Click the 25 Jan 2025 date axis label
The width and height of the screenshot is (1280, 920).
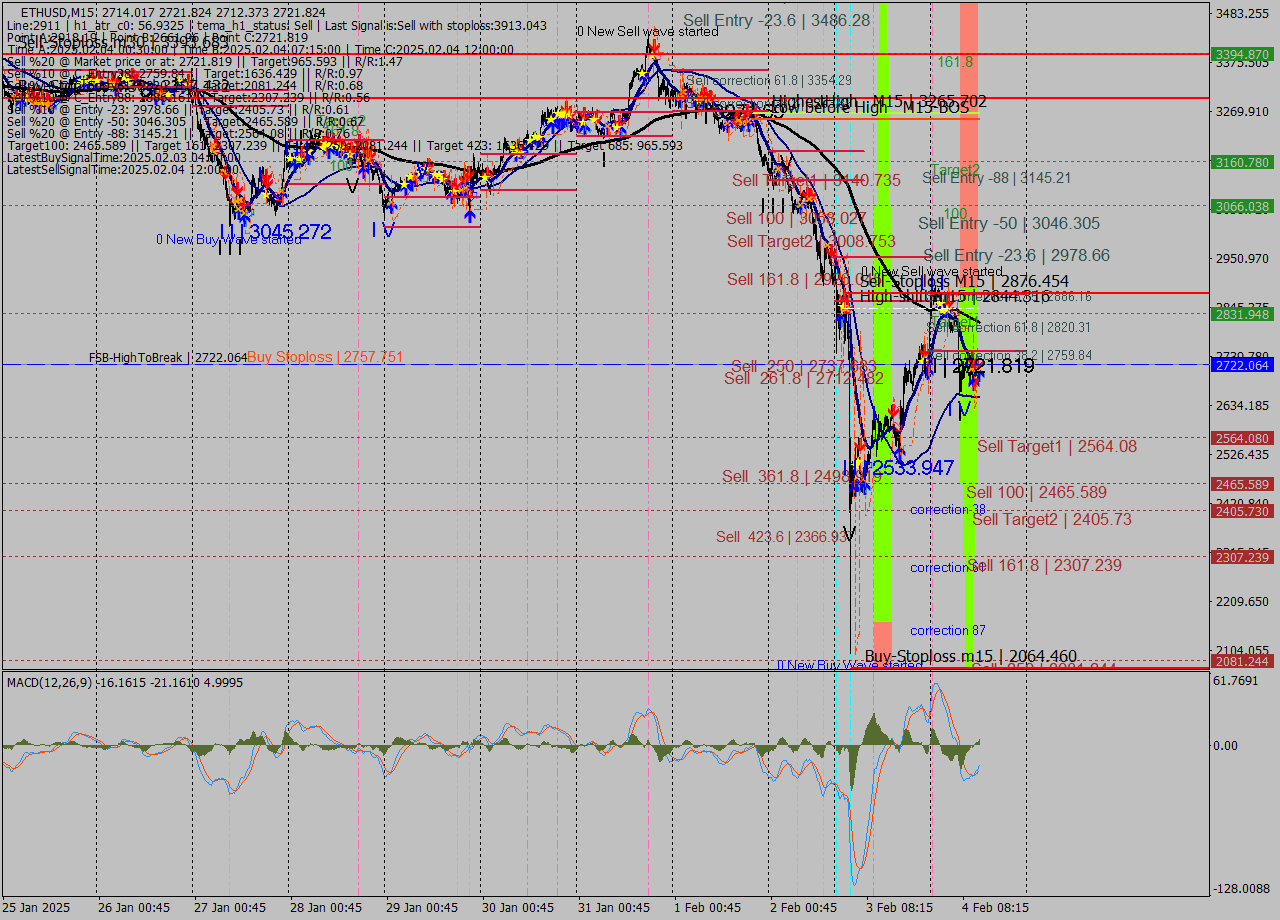[x=38, y=907]
